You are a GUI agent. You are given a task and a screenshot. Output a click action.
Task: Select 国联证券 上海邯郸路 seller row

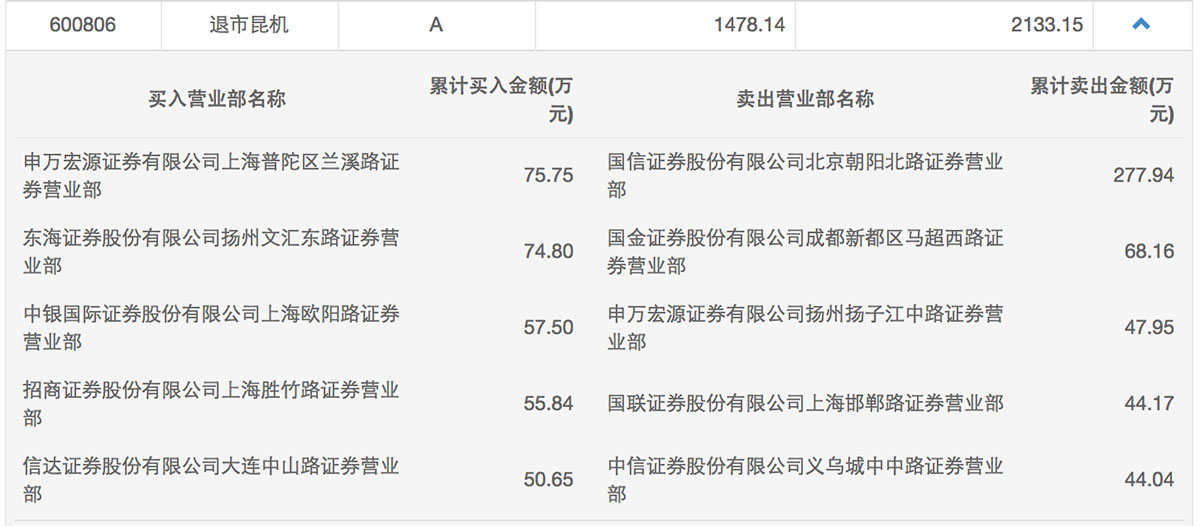coord(806,403)
